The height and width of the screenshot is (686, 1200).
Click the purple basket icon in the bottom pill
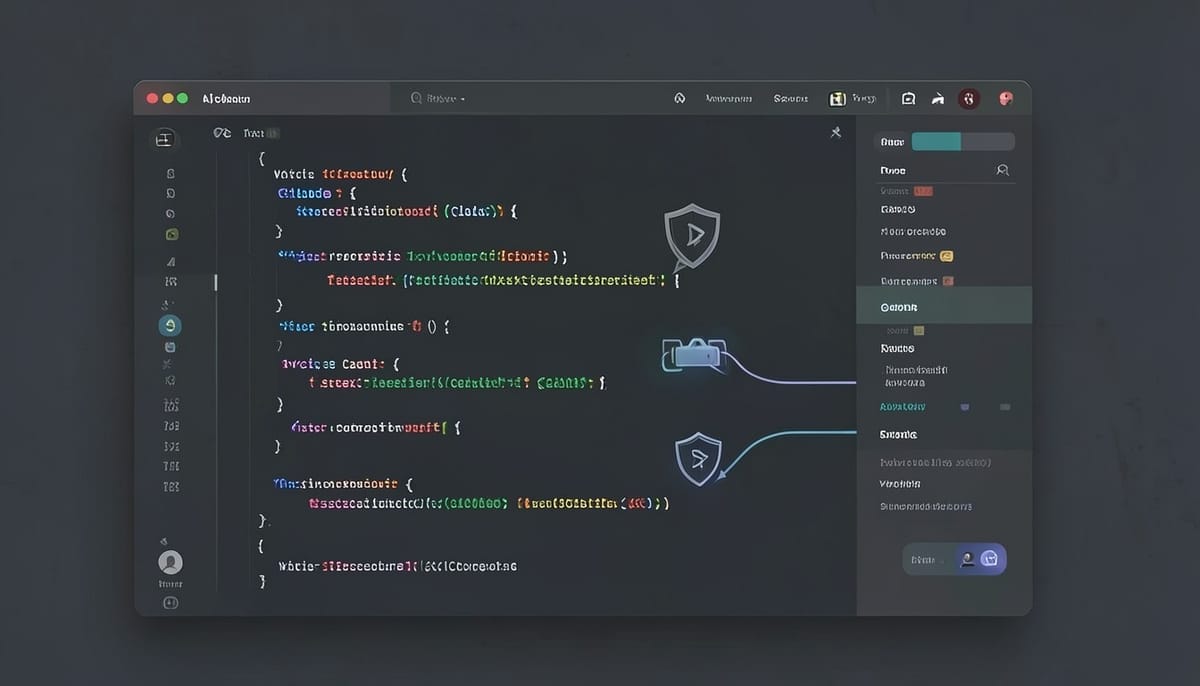coord(990,559)
